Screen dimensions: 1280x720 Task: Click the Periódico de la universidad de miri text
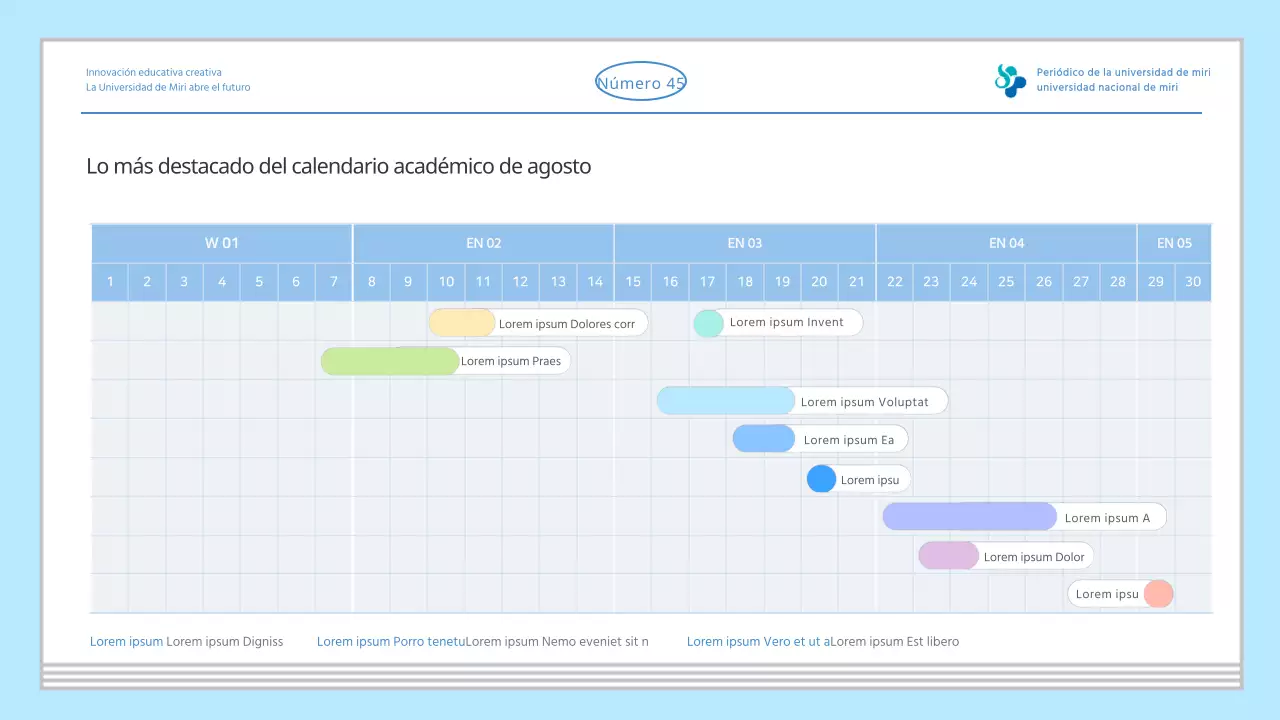tap(1123, 73)
